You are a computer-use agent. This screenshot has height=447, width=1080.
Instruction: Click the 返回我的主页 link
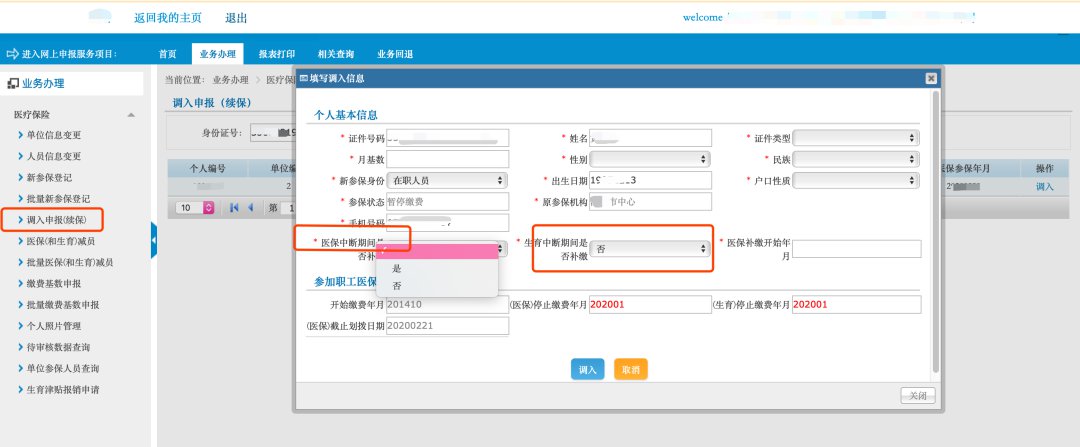pyautogui.click(x=169, y=18)
